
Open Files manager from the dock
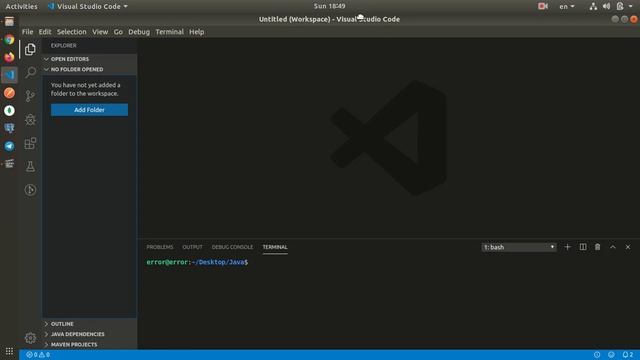pos(9,22)
